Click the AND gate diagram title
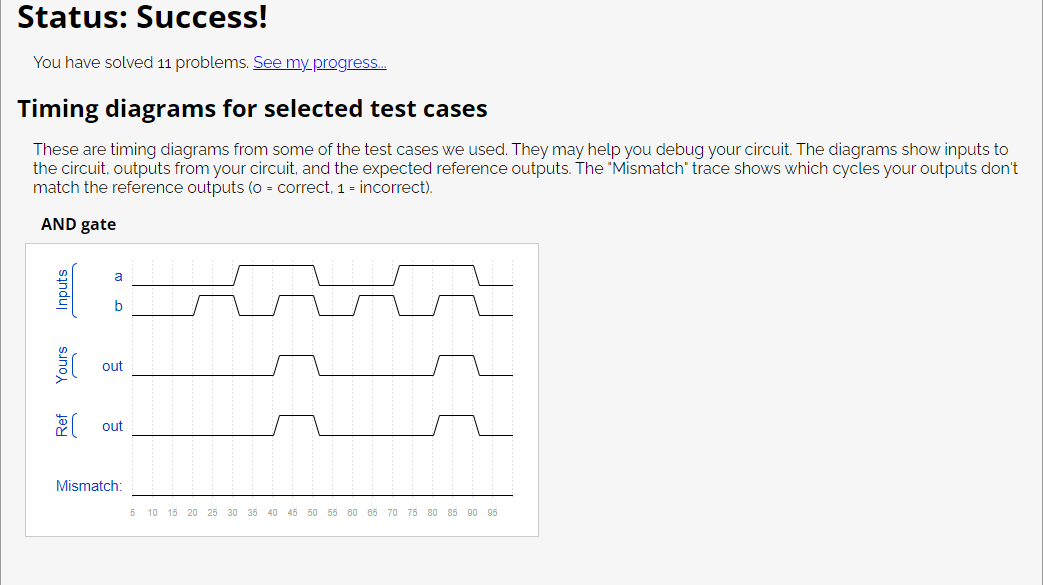Viewport: 1043px width, 585px height. pyautogui.click(x=78, y=224)
